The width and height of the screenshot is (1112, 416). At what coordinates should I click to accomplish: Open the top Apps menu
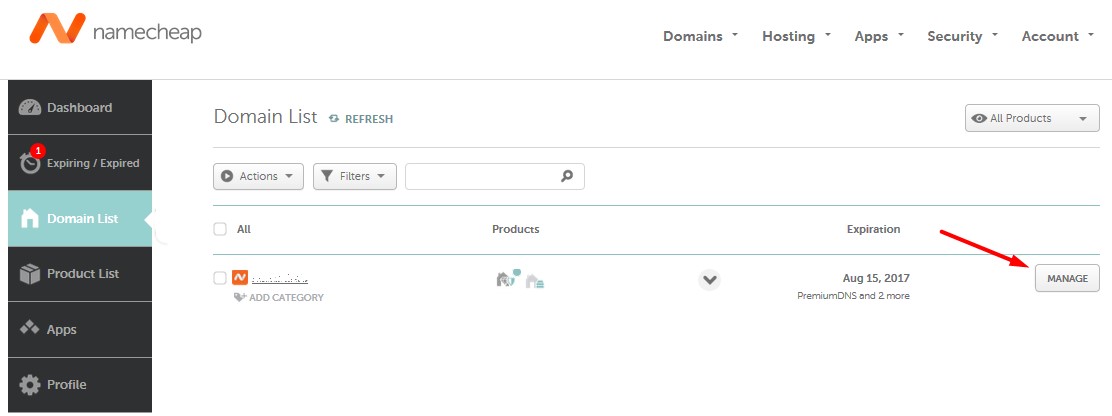(879, 36)
